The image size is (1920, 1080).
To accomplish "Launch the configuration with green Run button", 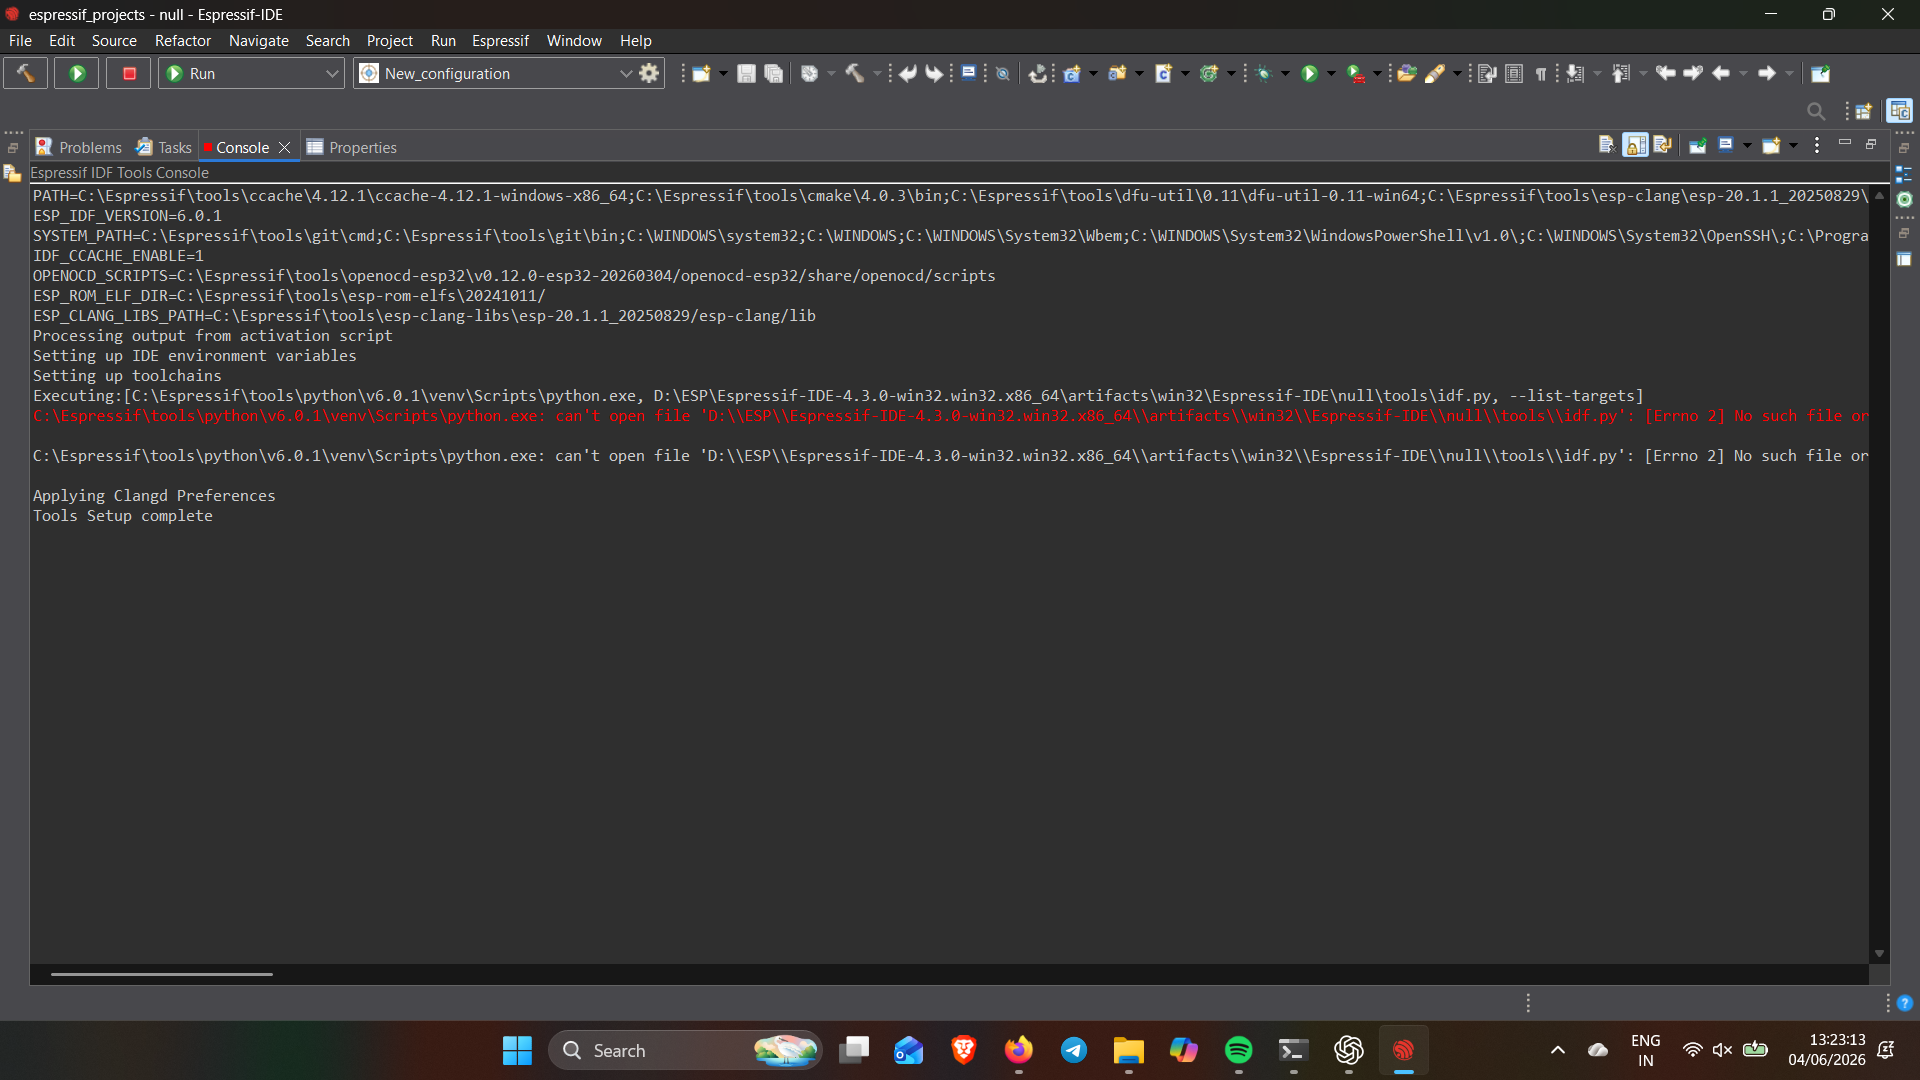I will 77,73.
